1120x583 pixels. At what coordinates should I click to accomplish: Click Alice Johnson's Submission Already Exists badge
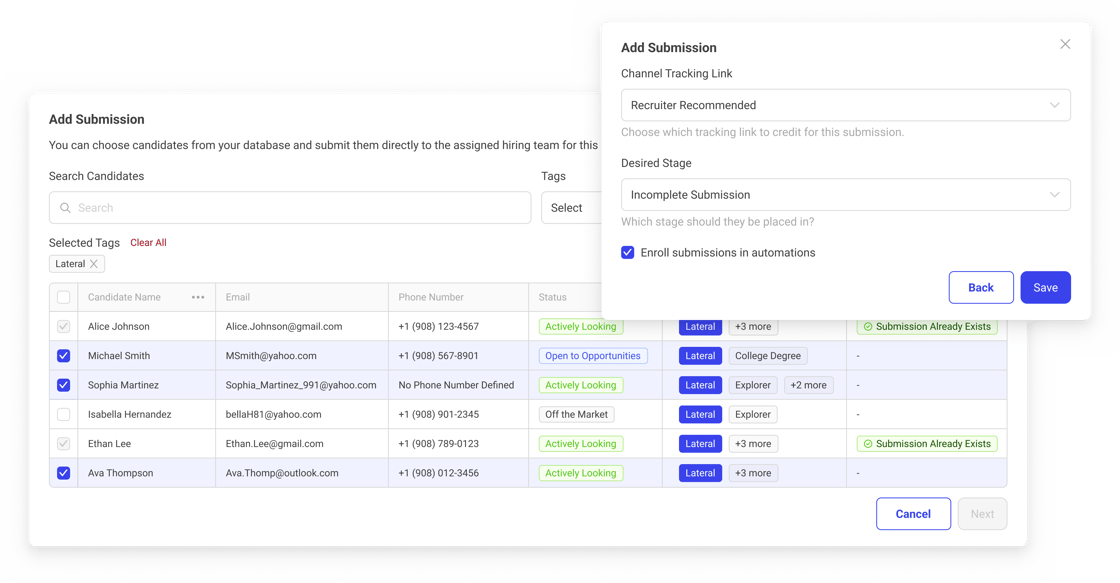point(926,327)
